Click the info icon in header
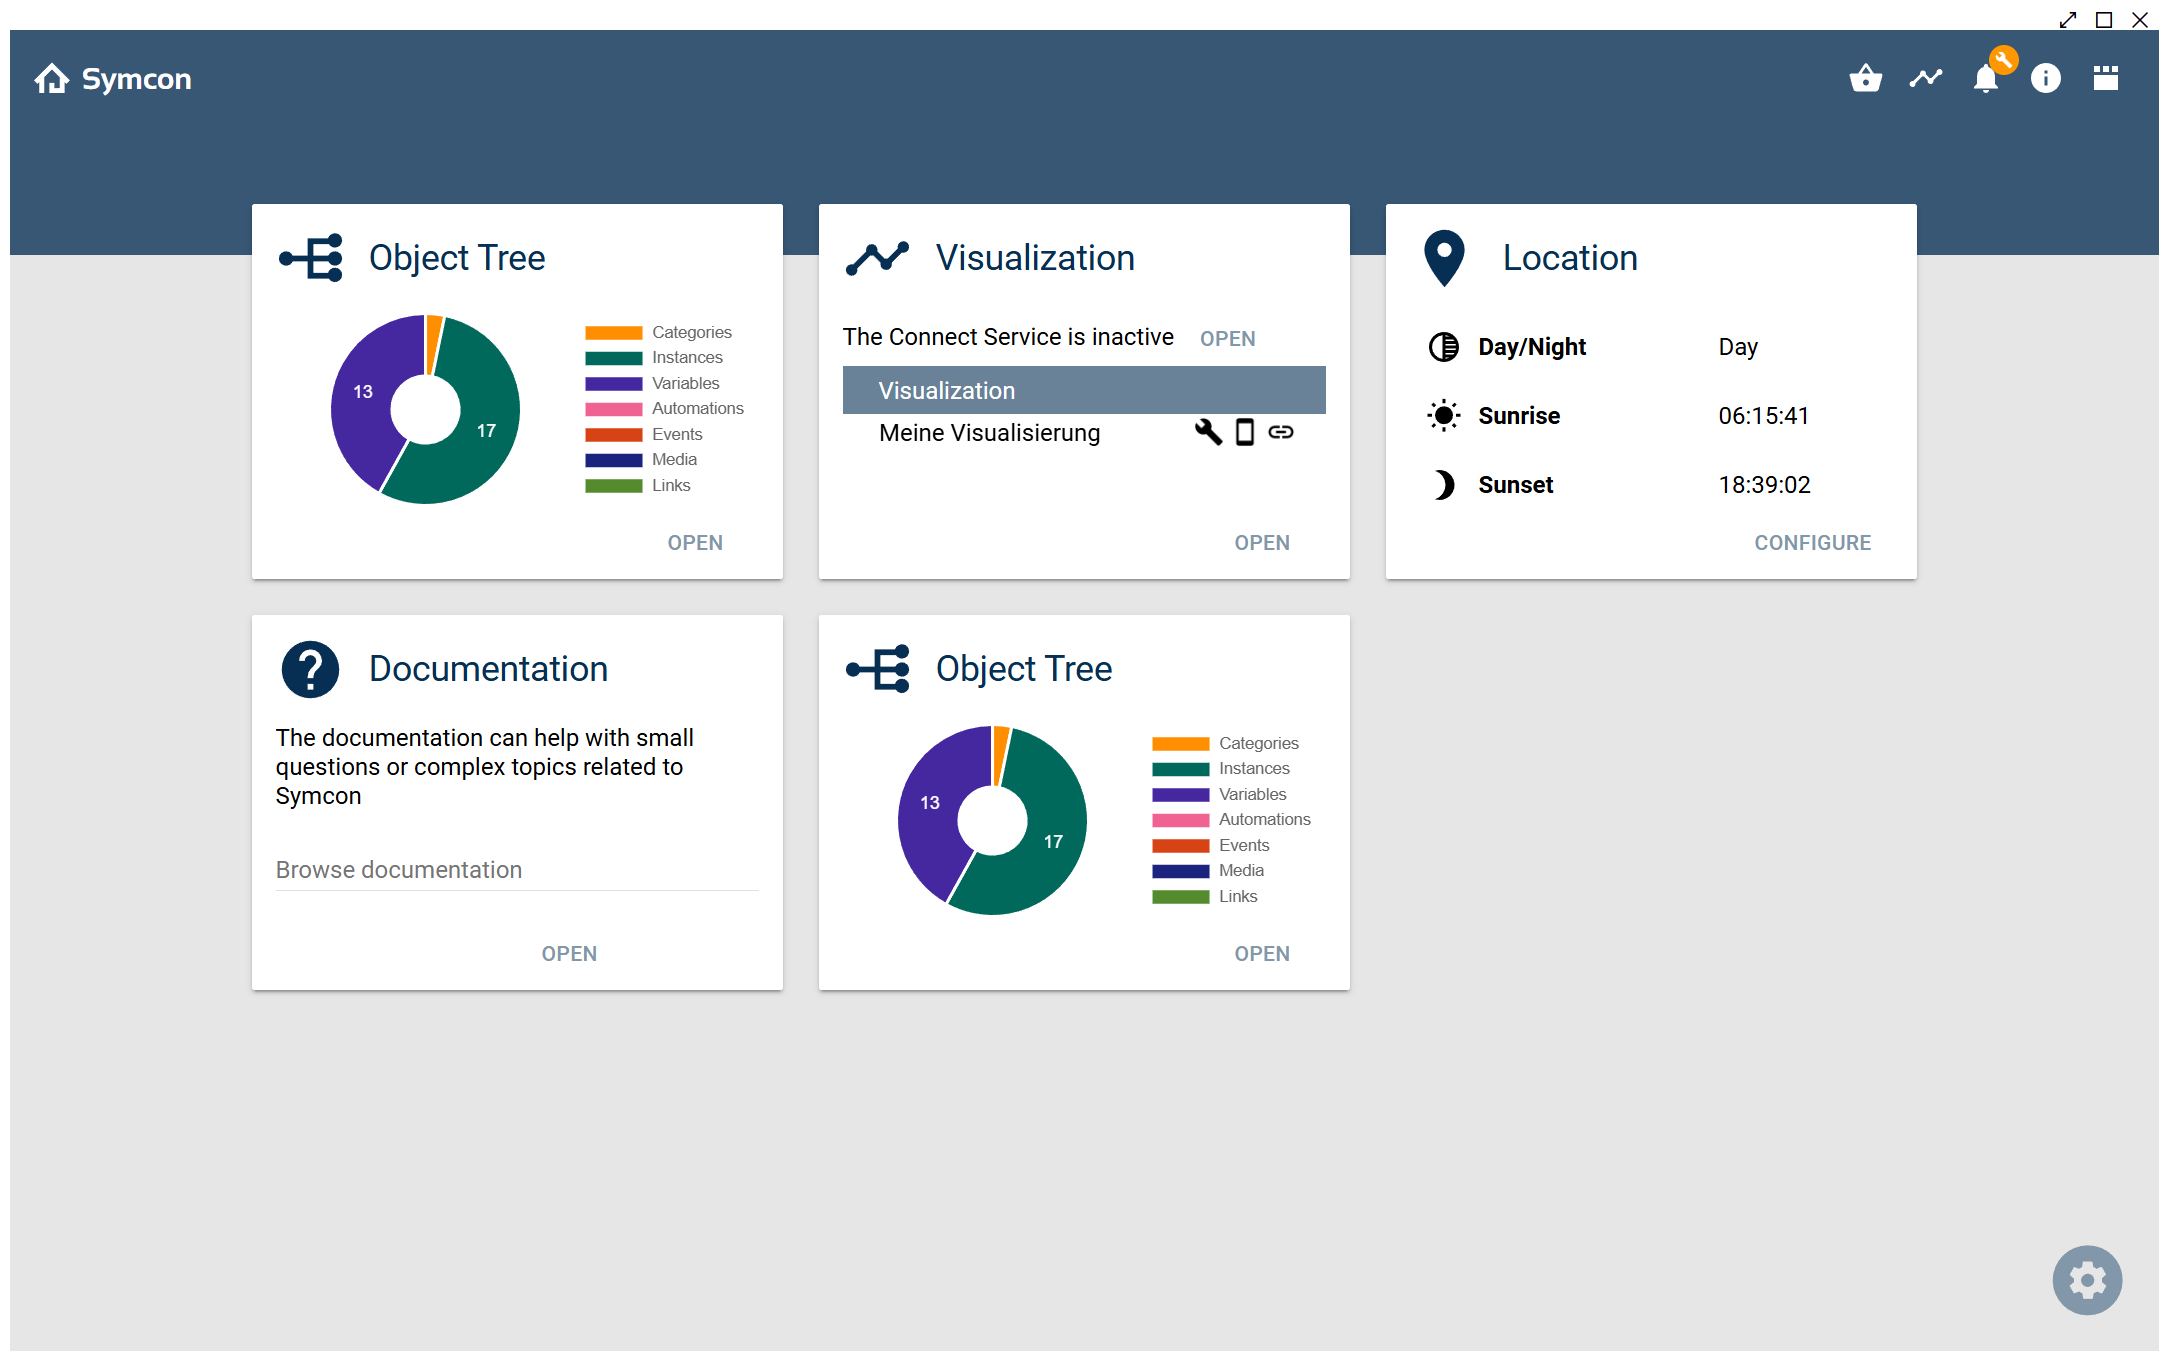This screenshot has width=2169, height=1361. [2045, 78]
